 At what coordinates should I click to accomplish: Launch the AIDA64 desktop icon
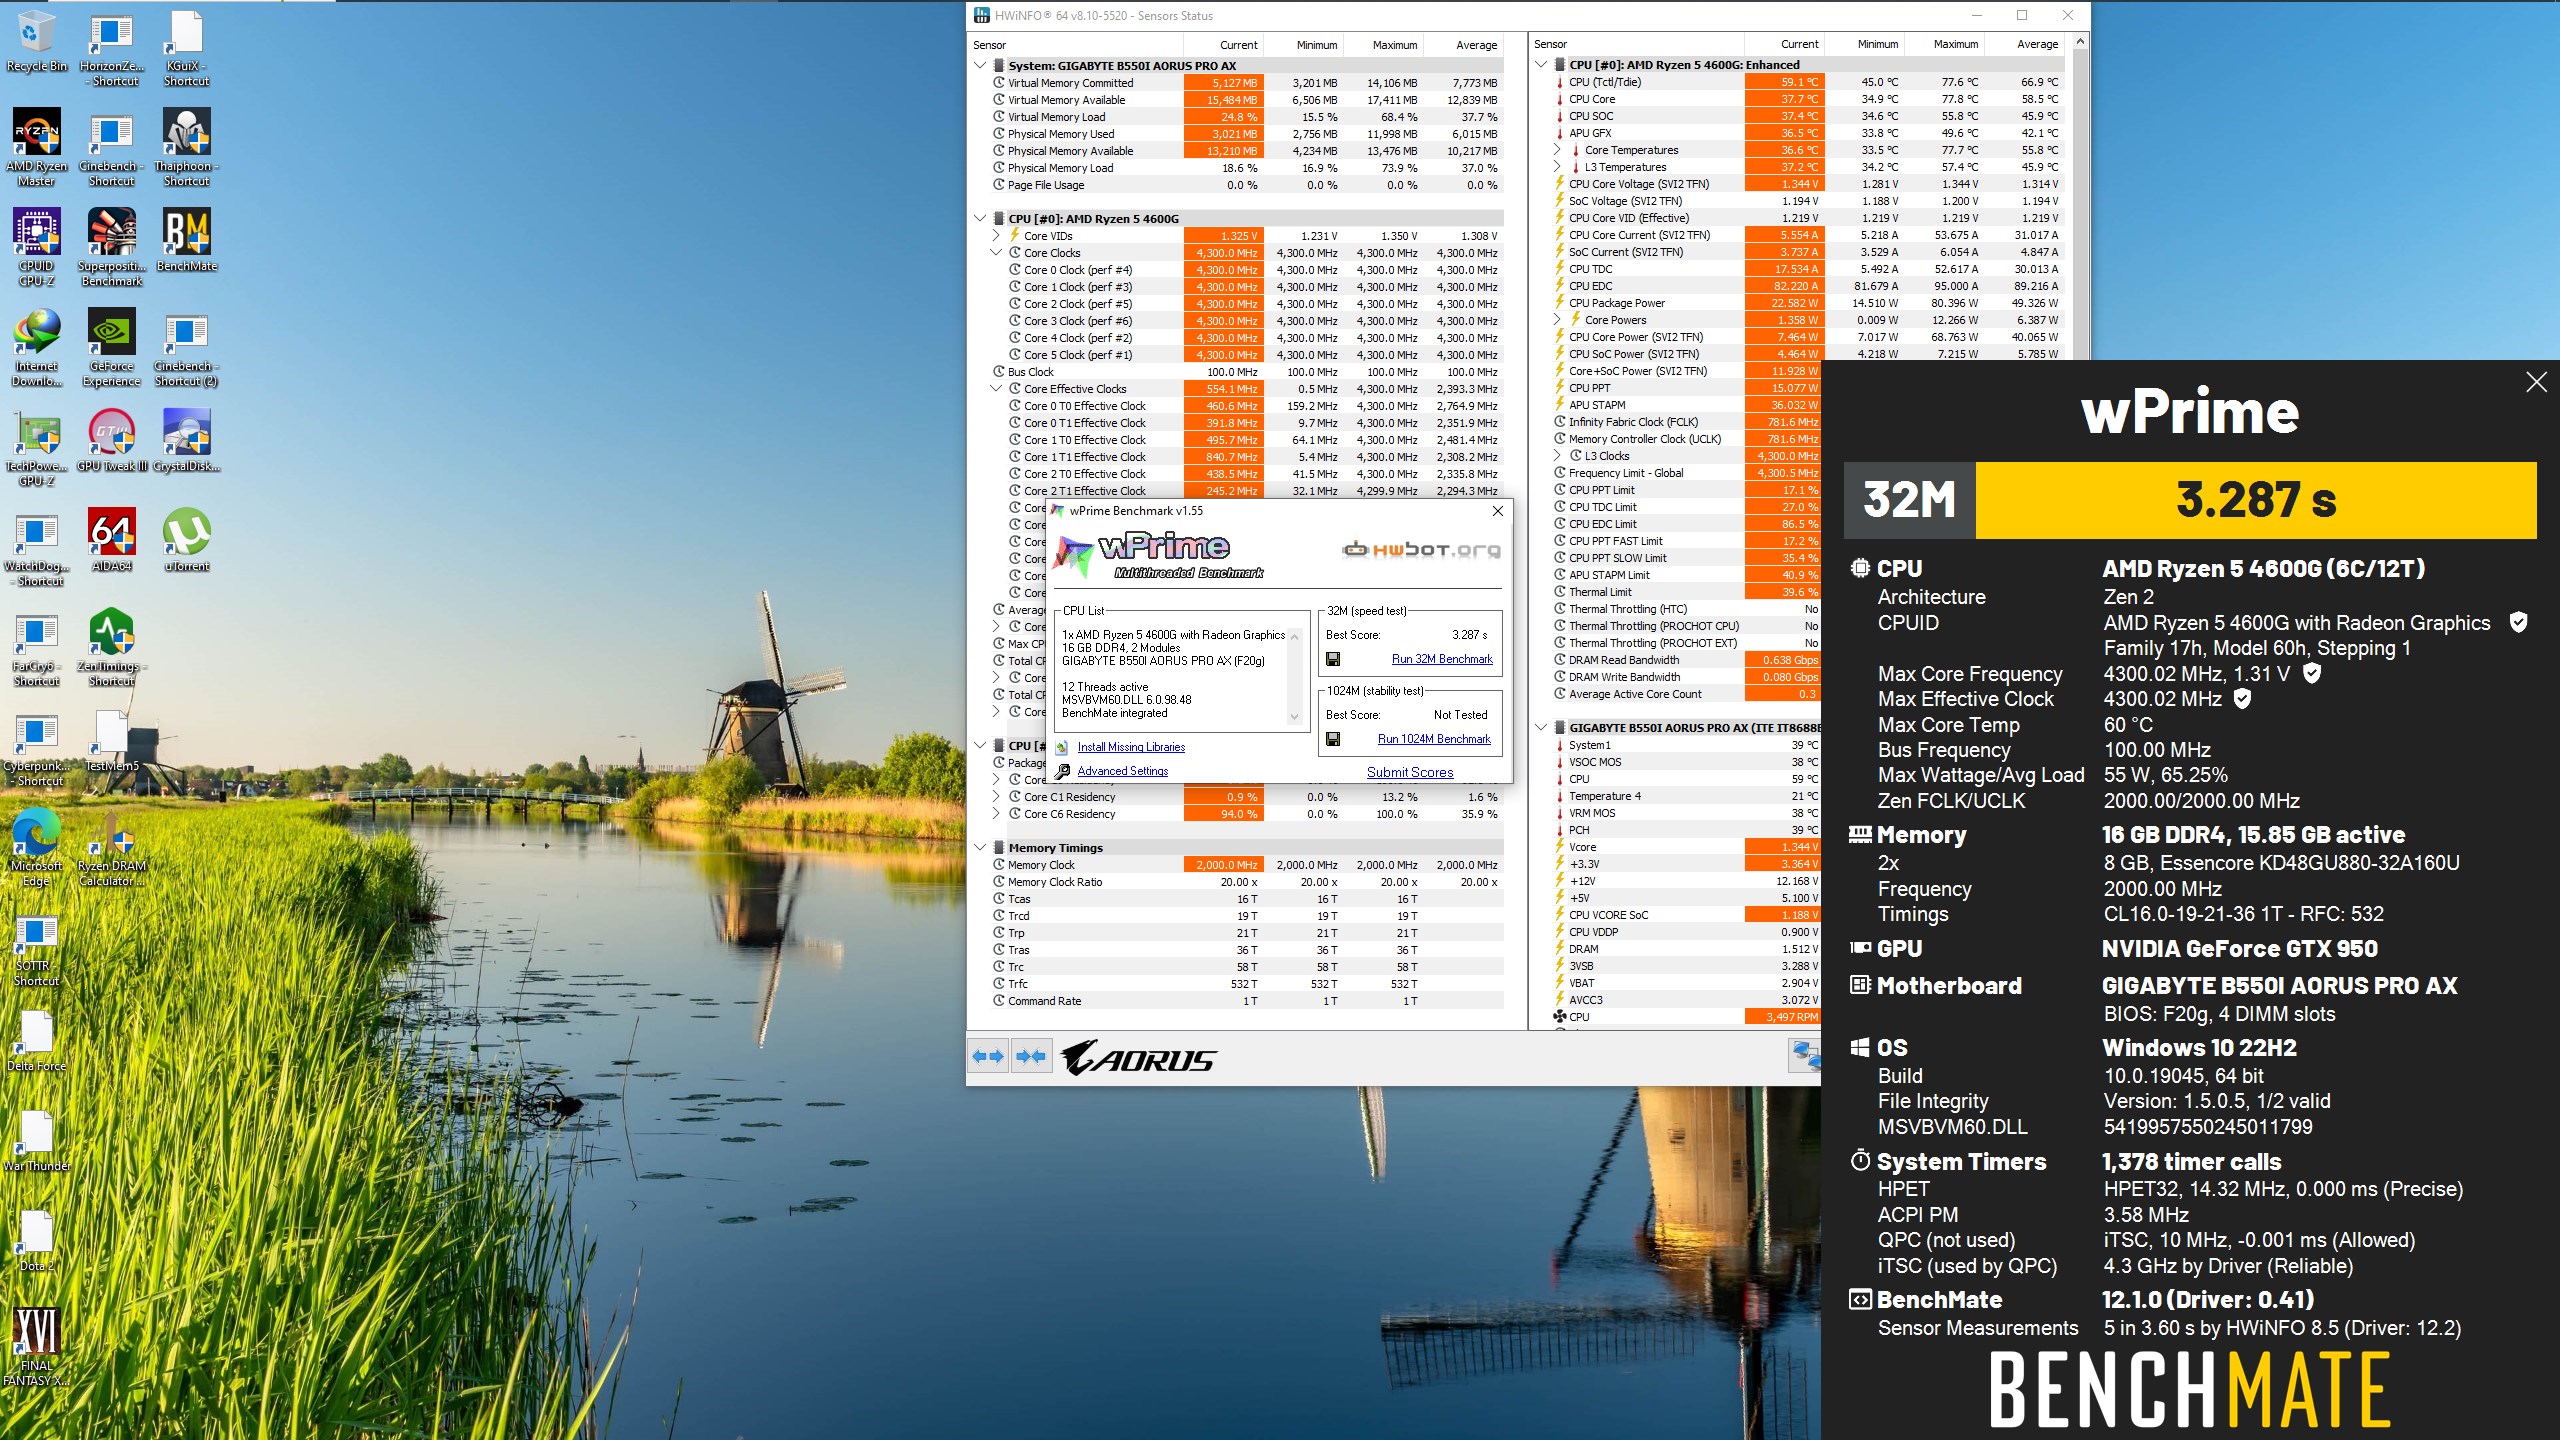112,540
